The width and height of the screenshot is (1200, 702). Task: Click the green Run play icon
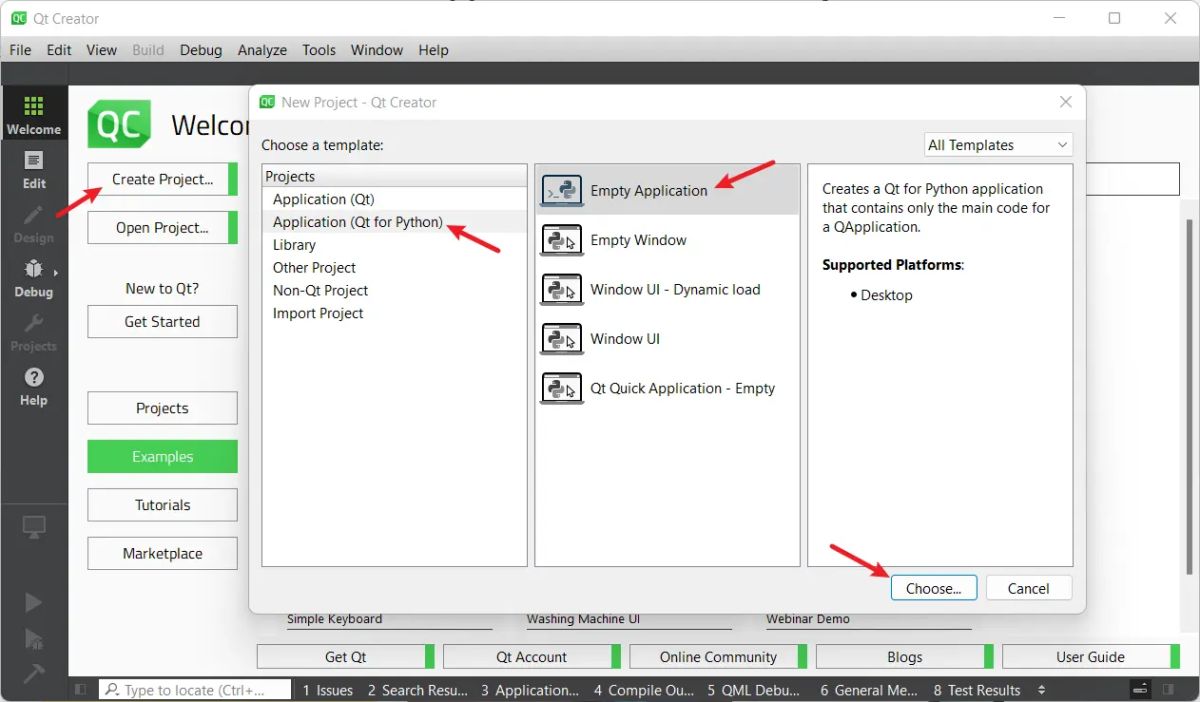click(33, 602)
